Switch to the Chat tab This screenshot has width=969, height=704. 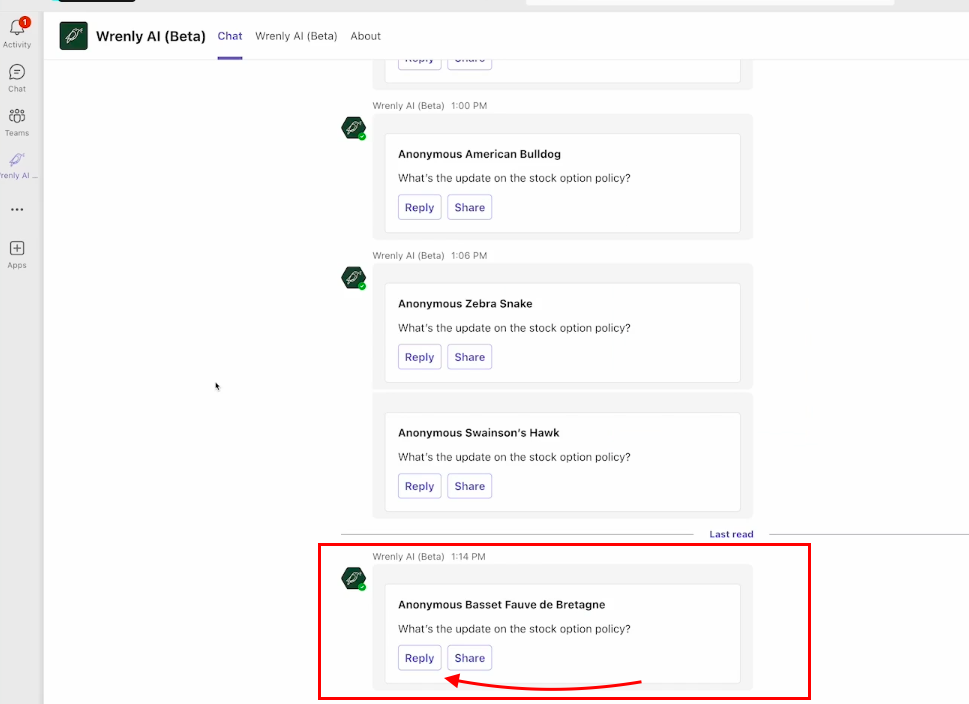(x=229, y=36)
